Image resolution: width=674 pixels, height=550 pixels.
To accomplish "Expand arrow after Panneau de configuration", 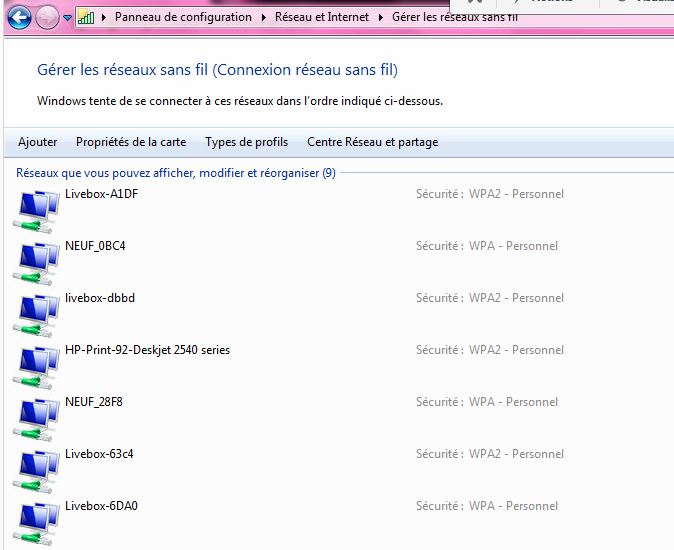I will point(266,17).
